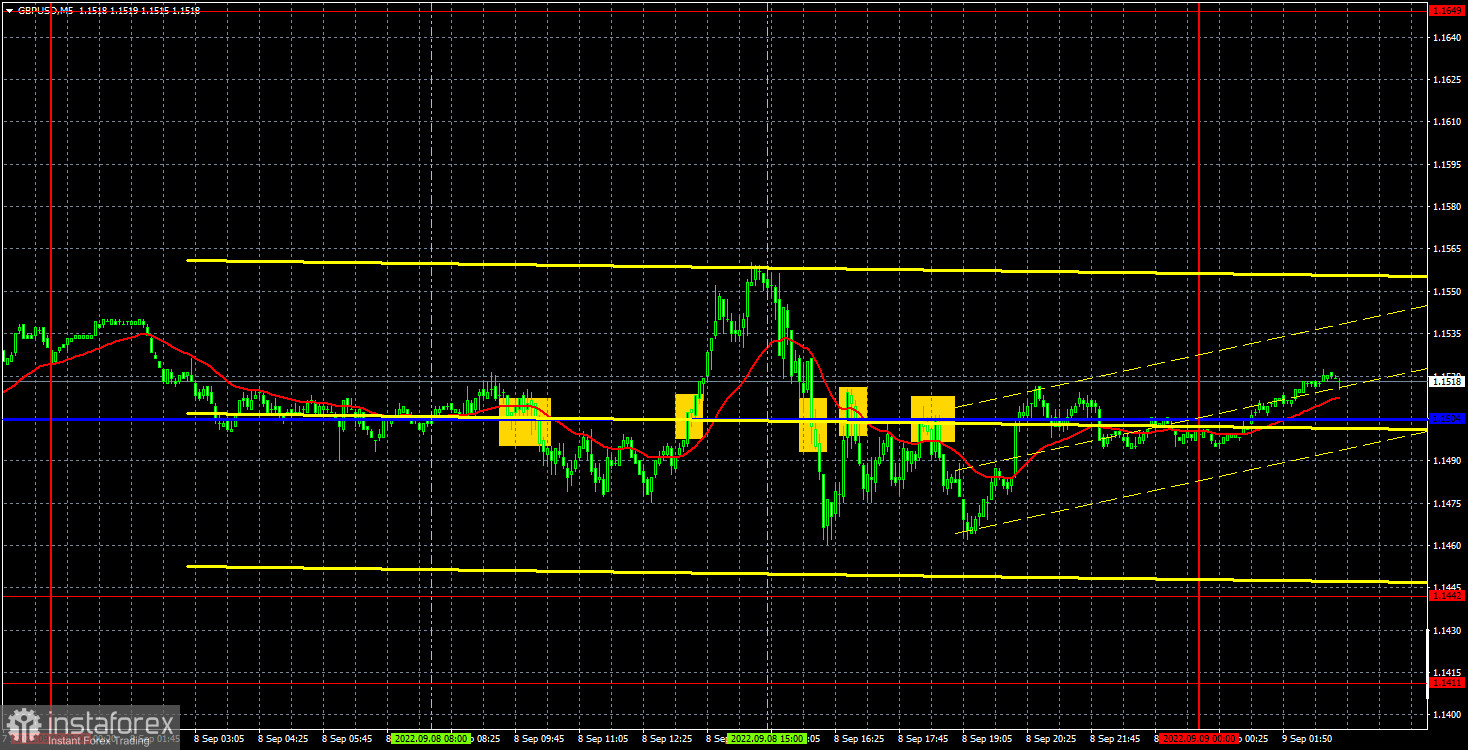
Task: Click the 1.1475 price axis value
Action: [x=1446, y=504]
